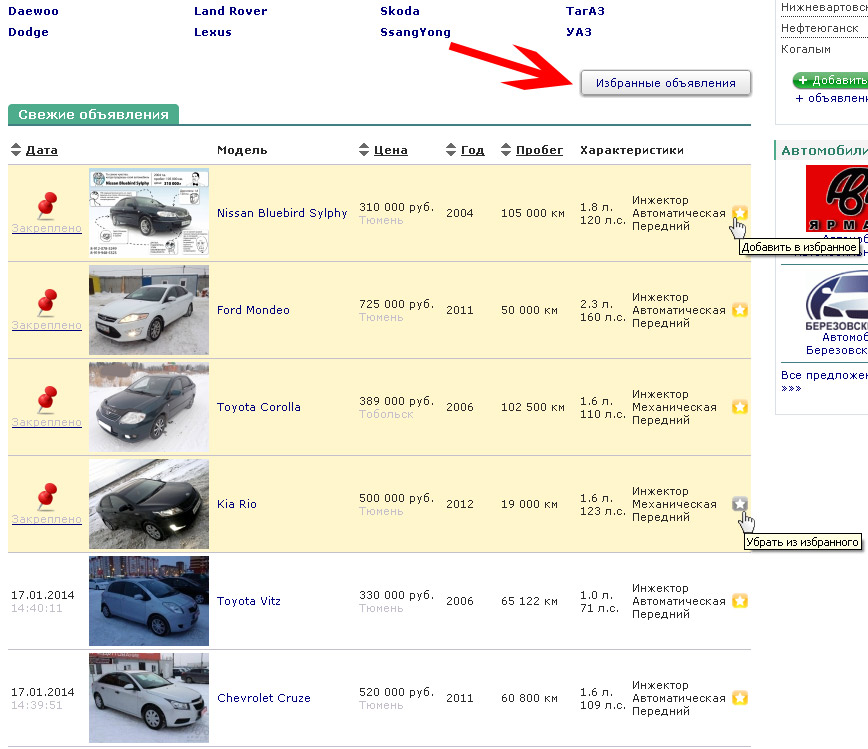Click the mileage 60 800 км
Viewport: 868px width, 749px height.
529,698
